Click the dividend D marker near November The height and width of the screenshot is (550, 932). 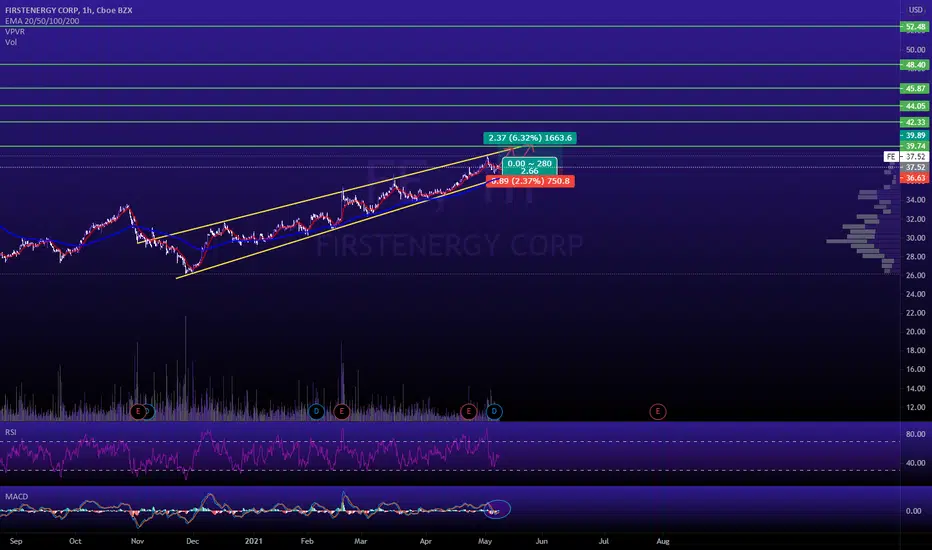[x=149, y=411]
